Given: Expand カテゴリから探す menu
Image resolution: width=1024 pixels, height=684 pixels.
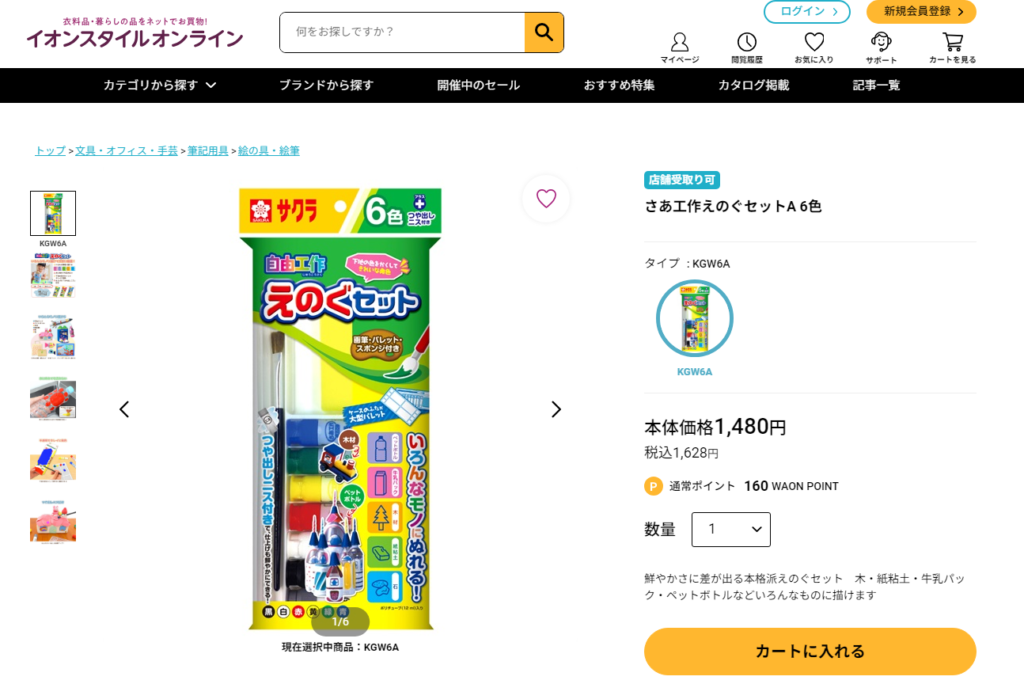Looking at the screenshot, I should [160, 85].
